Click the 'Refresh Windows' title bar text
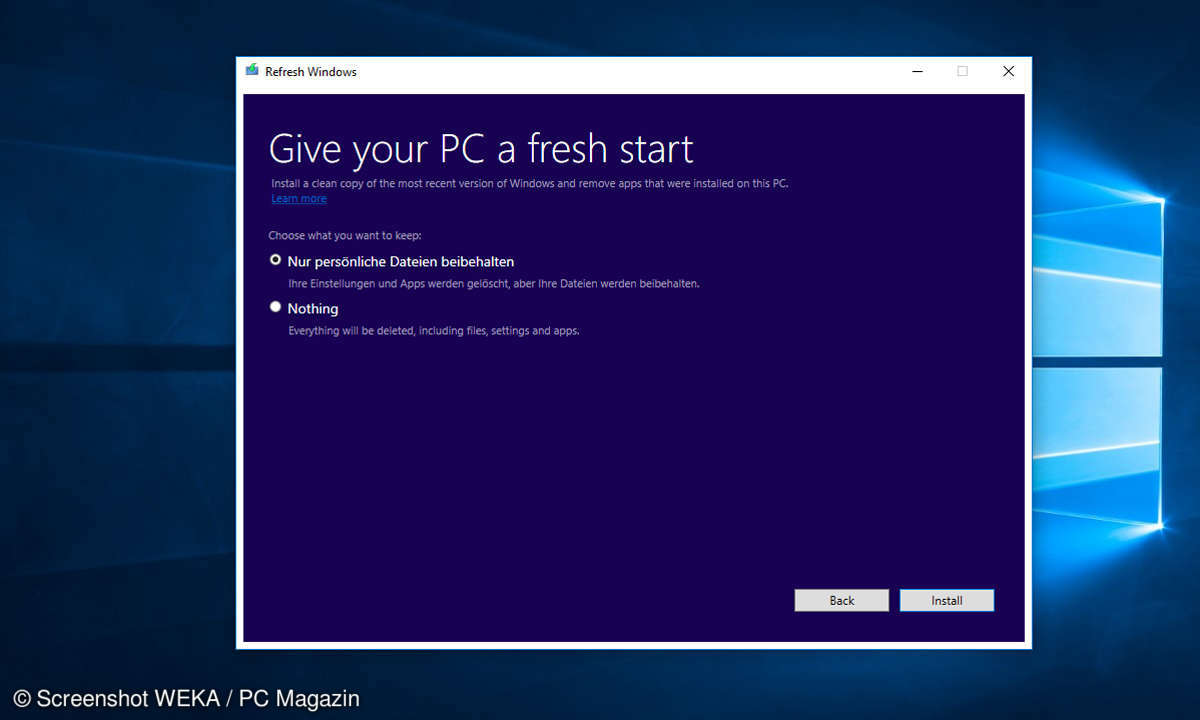 point(310,72)
